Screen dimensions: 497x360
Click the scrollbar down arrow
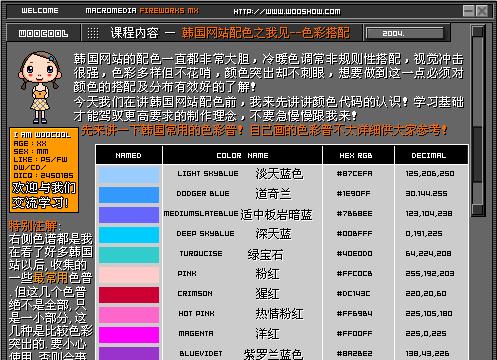point(478,209)
